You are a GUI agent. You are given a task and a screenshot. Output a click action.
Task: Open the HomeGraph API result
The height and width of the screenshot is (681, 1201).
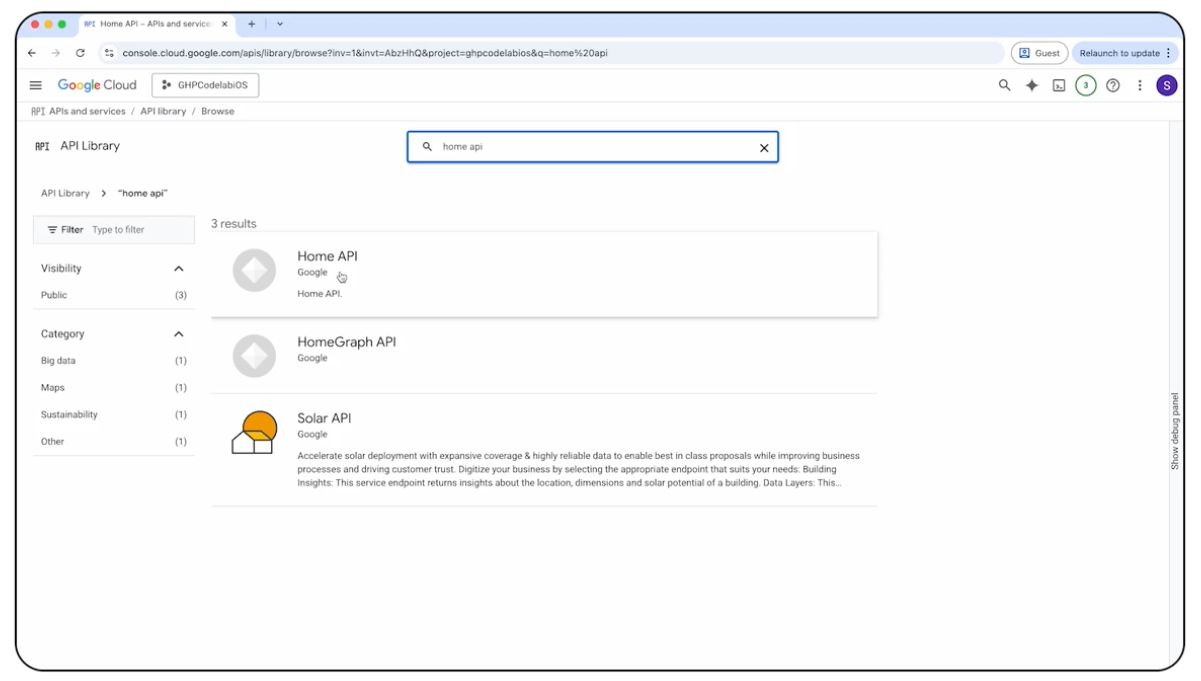(346, 342)
